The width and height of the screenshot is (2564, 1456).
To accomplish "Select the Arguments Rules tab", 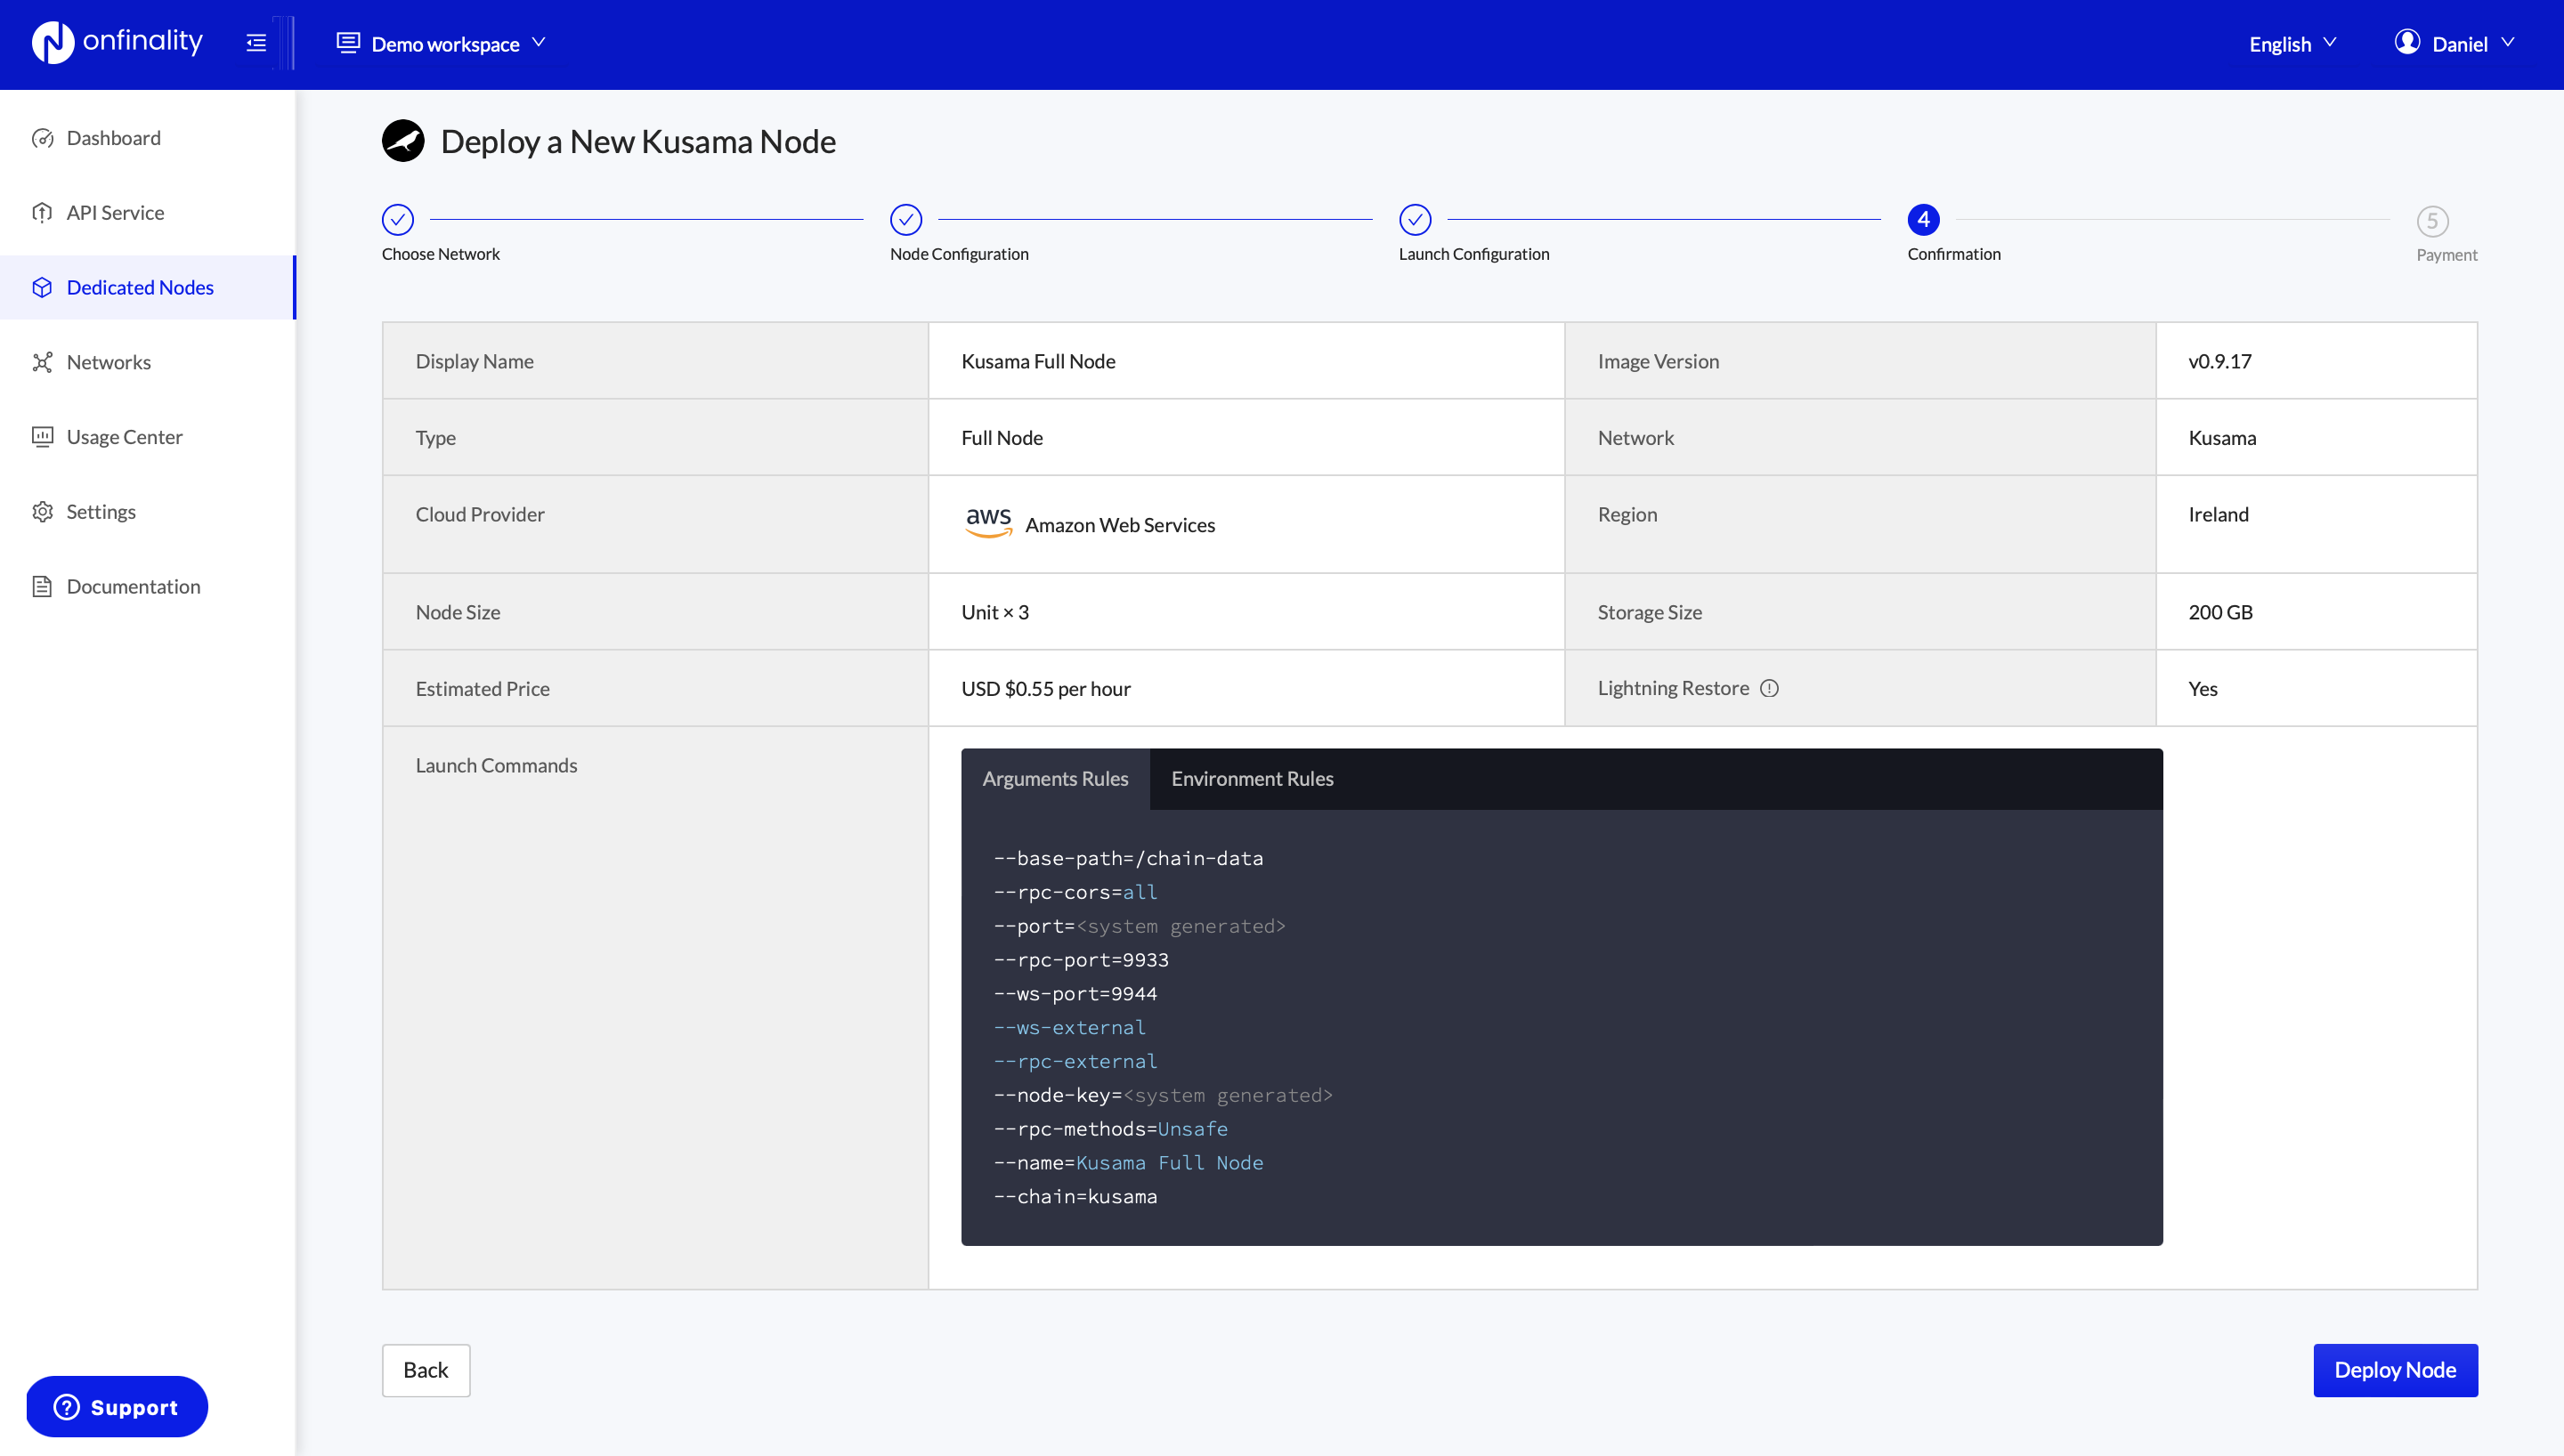I will [x=1055, y=779].
